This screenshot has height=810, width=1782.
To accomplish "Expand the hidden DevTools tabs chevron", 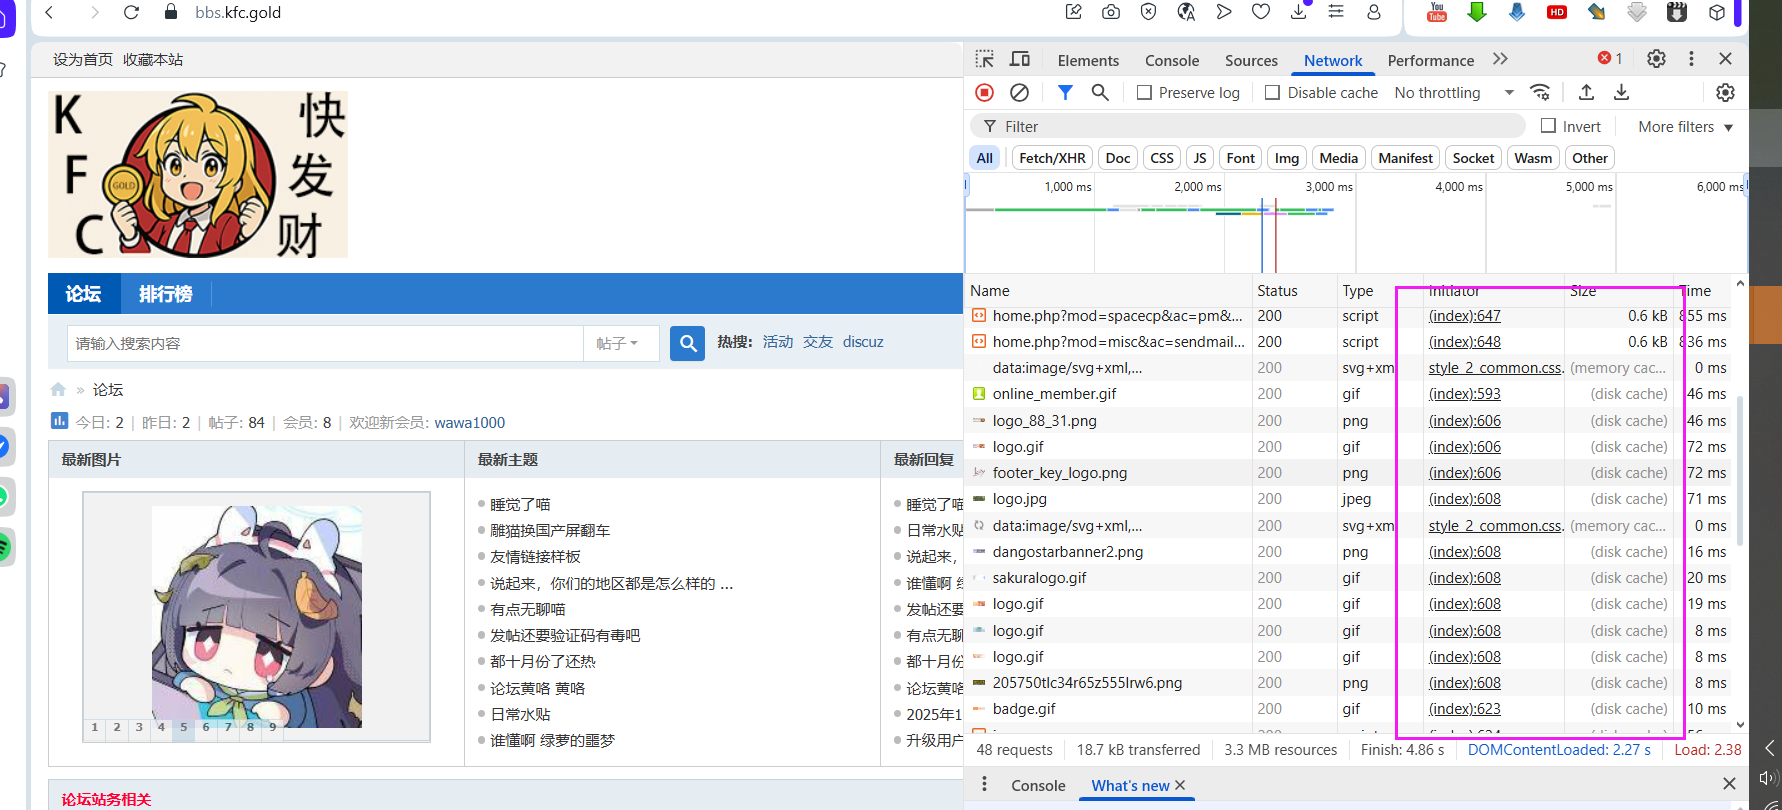I will click(x=1500, y=60).
